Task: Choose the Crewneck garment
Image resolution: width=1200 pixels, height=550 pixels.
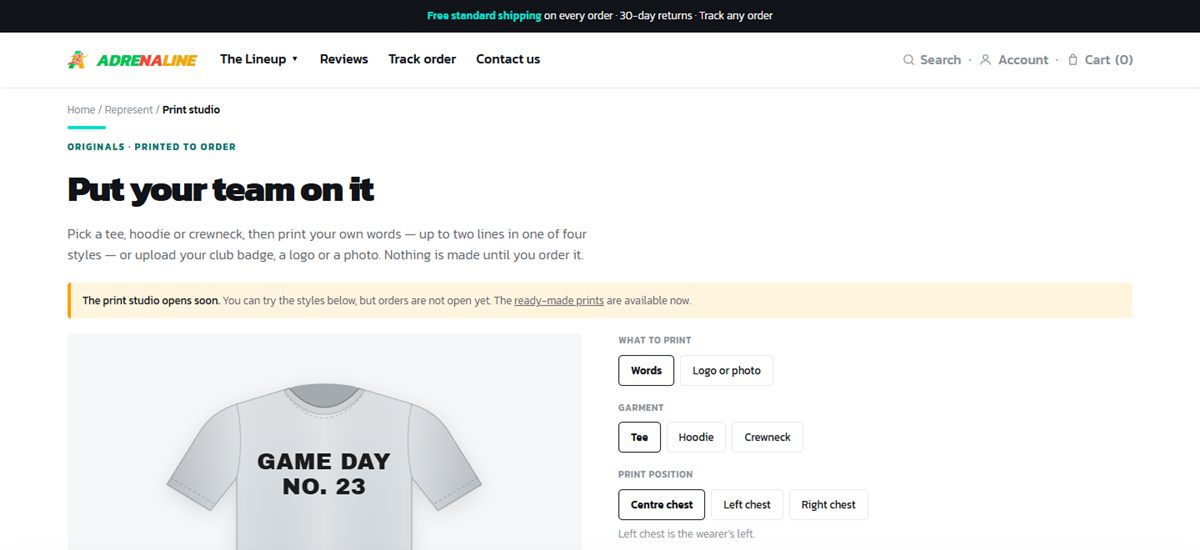Action: click(x=768, y=437)
